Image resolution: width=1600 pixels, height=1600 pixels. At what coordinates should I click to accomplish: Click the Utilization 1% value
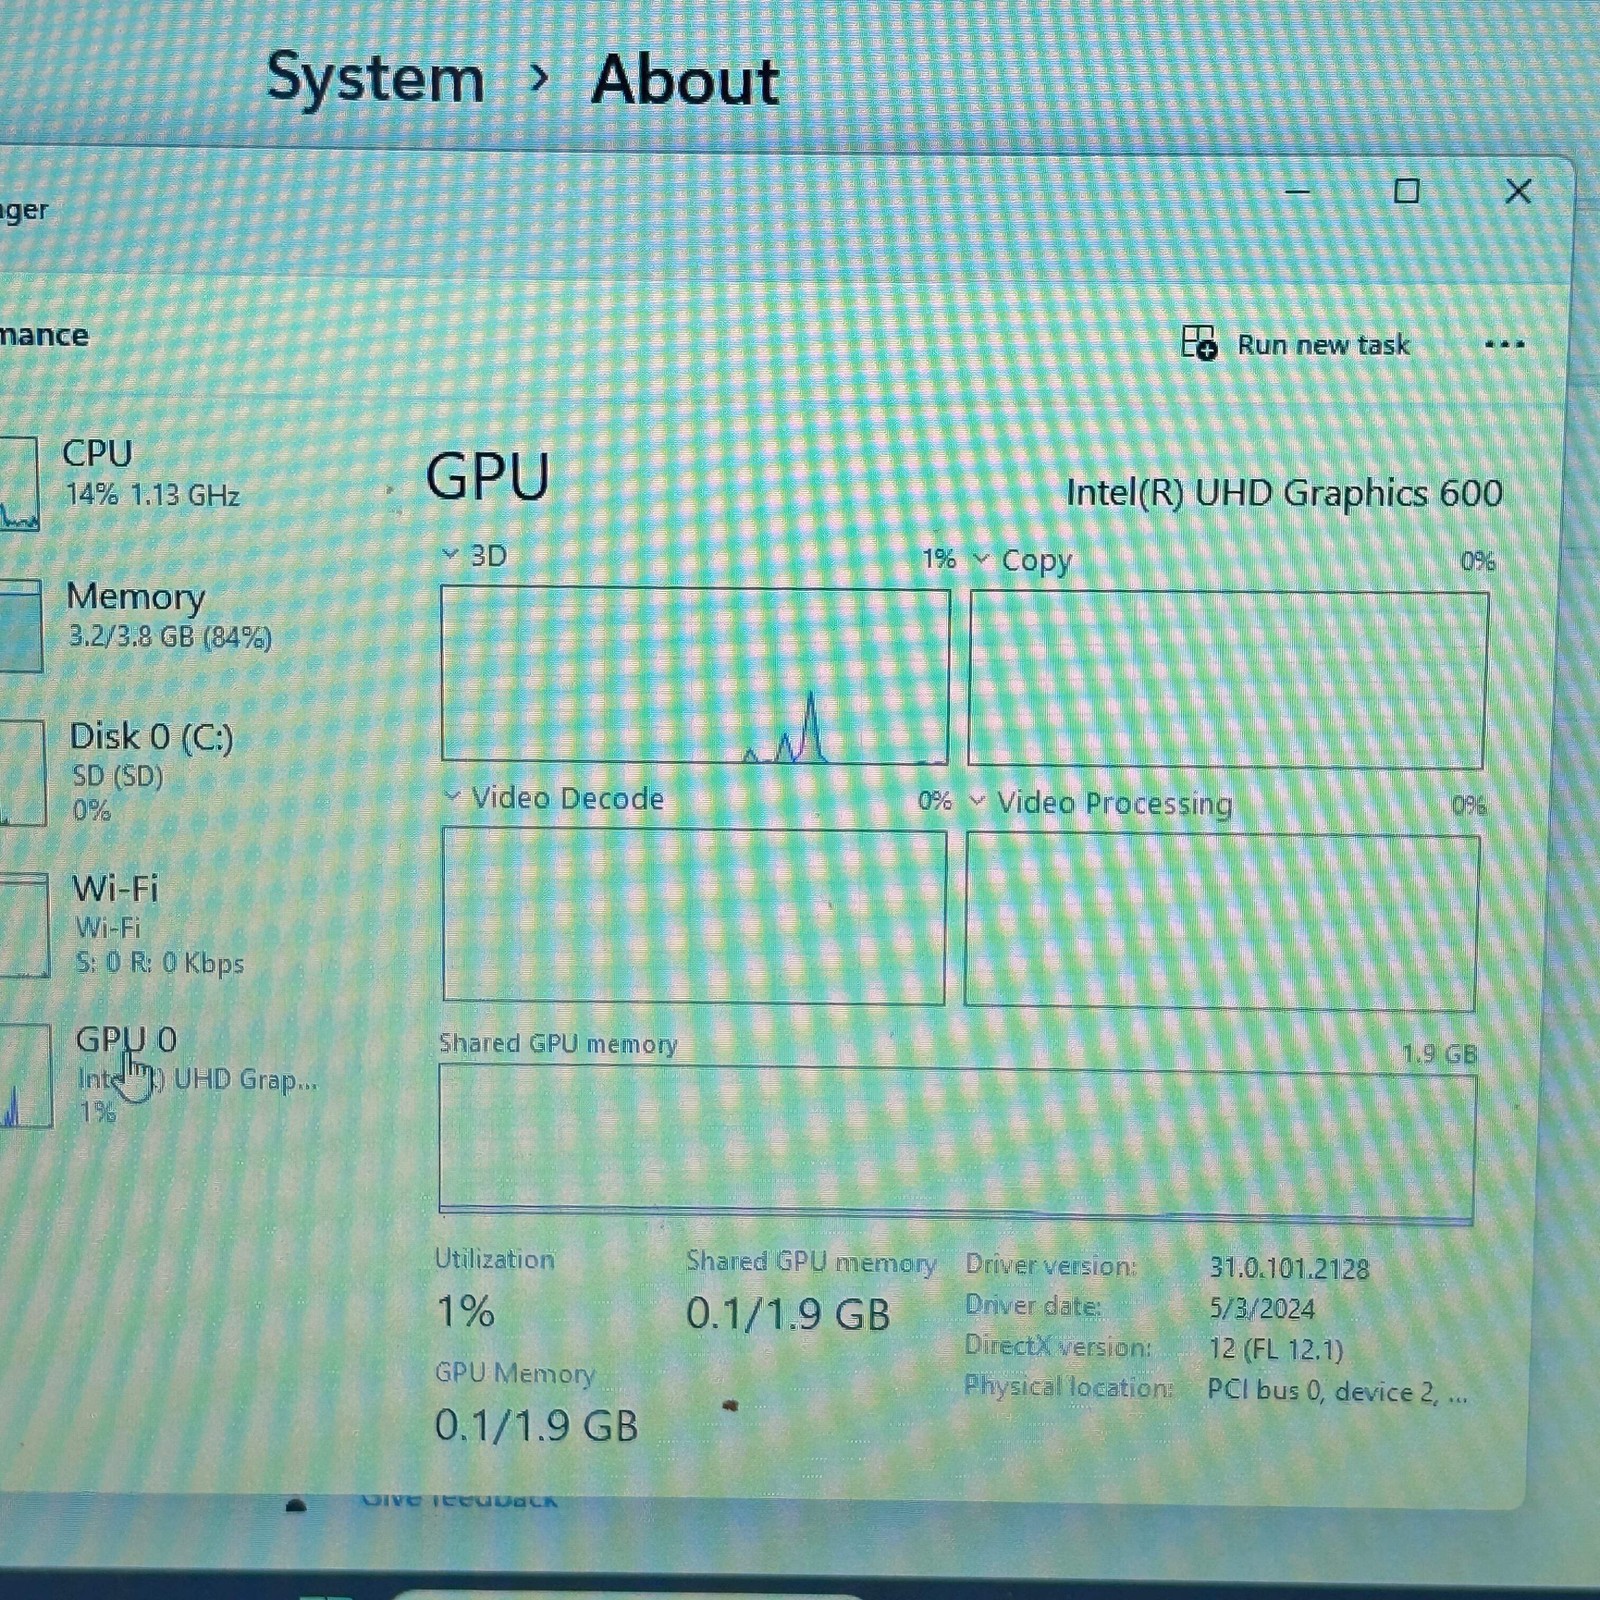[x=466, y=1311]
